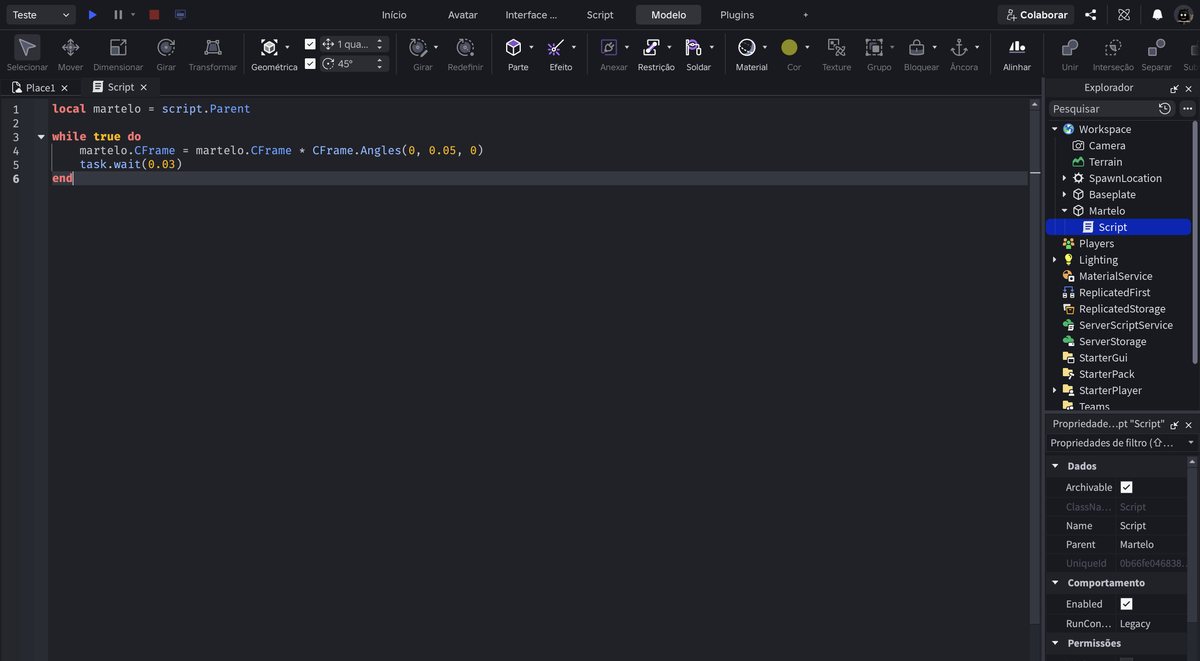This screenshot has width=1200, height=661.
Task: Open the Material dropdown arrow
Action: tap(765, 47)
